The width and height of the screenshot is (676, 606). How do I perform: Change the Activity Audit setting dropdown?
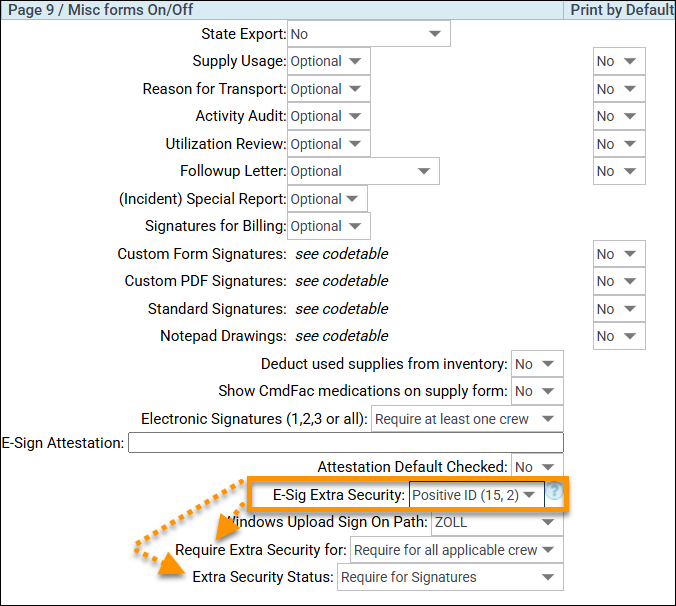[328, 116]
